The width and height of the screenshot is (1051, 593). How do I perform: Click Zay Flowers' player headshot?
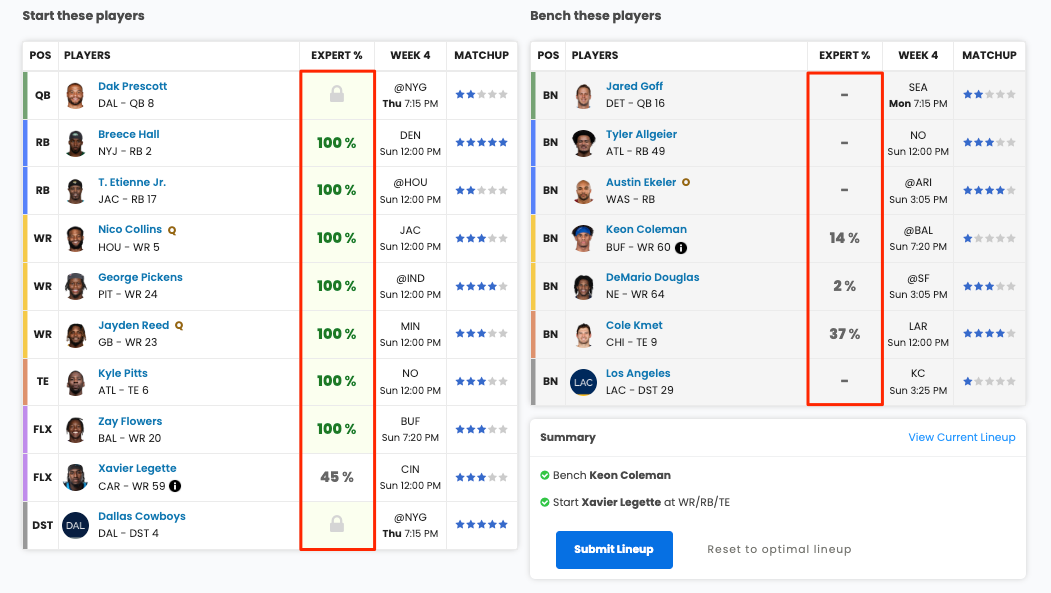point(76,430)
